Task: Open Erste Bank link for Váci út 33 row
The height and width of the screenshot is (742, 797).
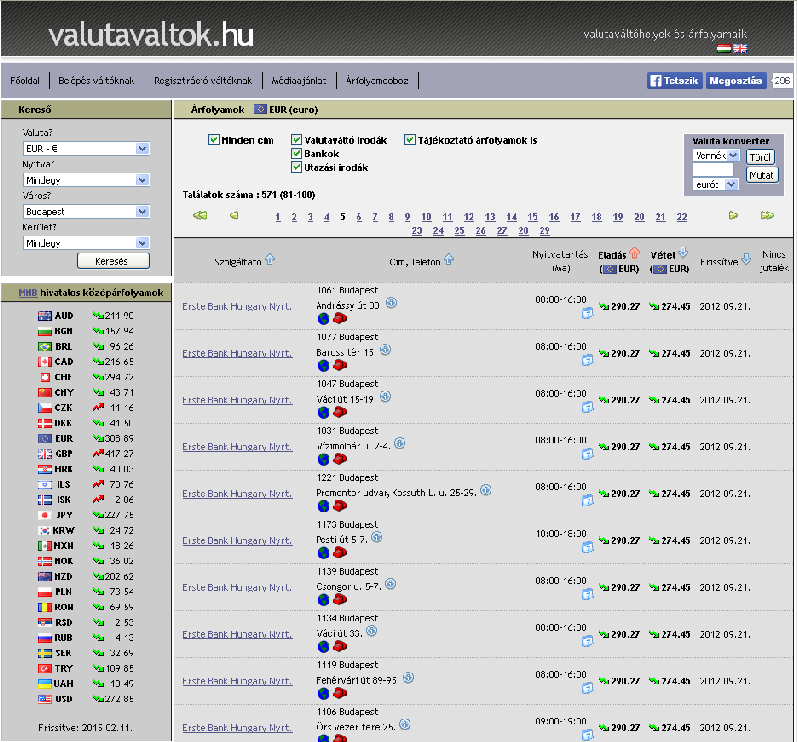Action: point(237,634)
